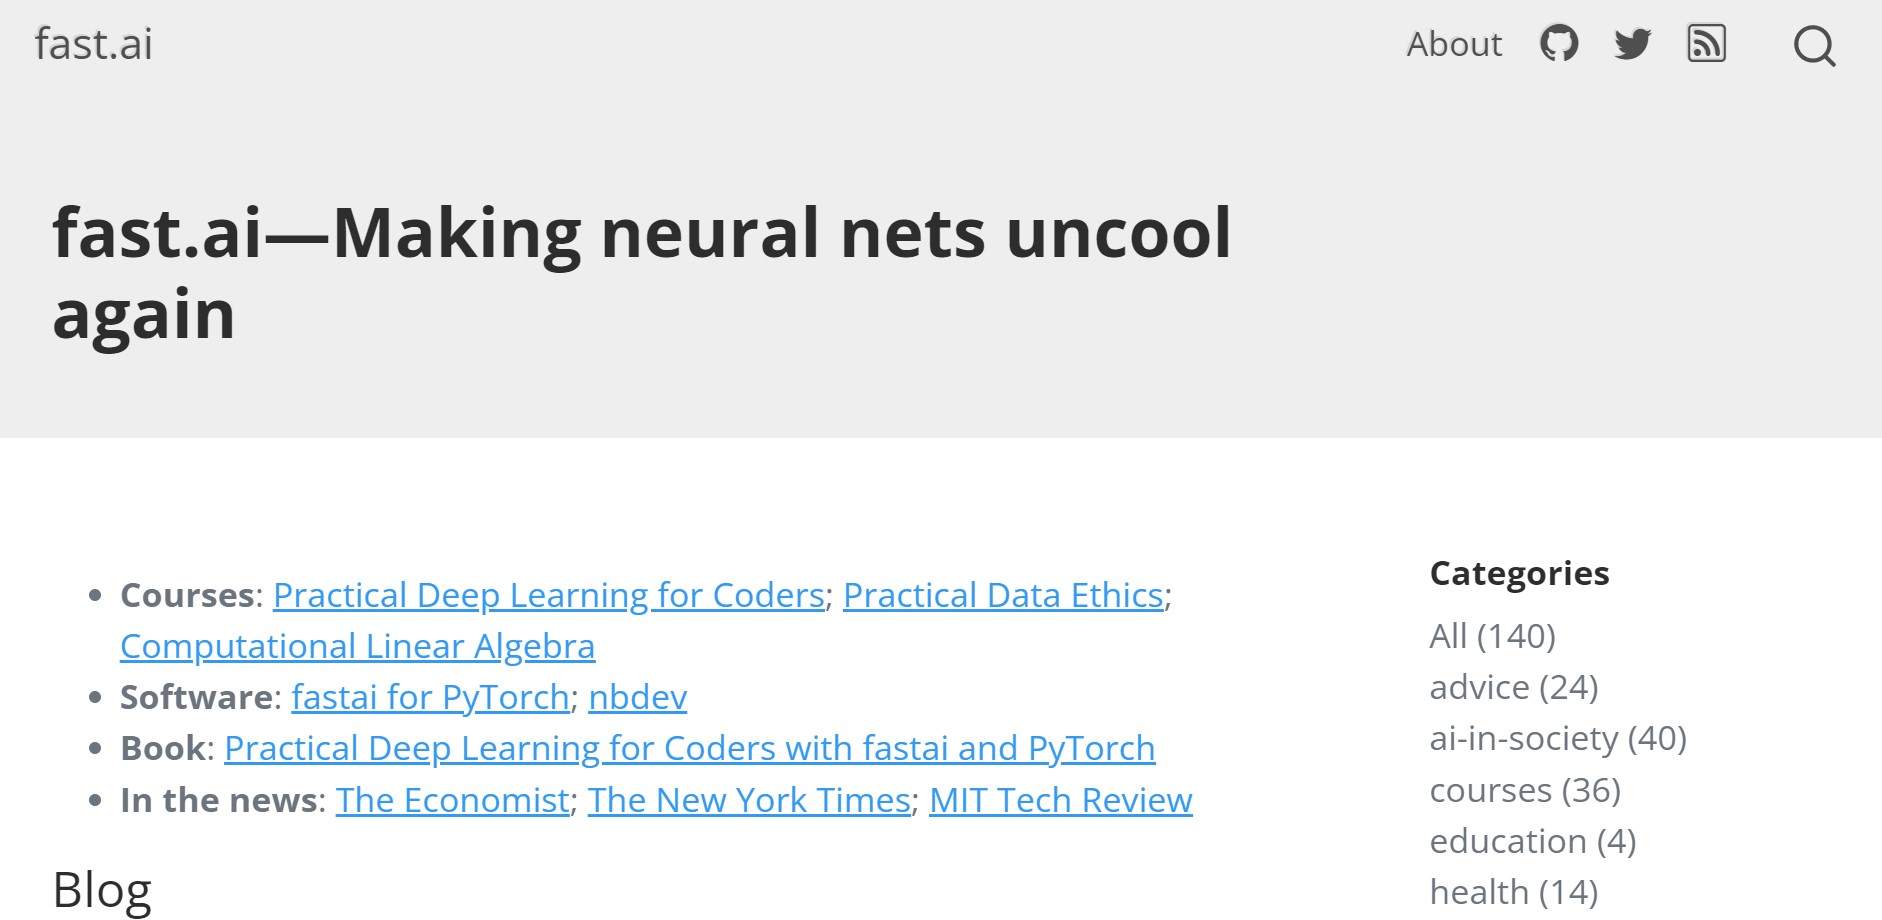
Task: Open the Twitter bird icon
Action: [x=1632, y=44]
